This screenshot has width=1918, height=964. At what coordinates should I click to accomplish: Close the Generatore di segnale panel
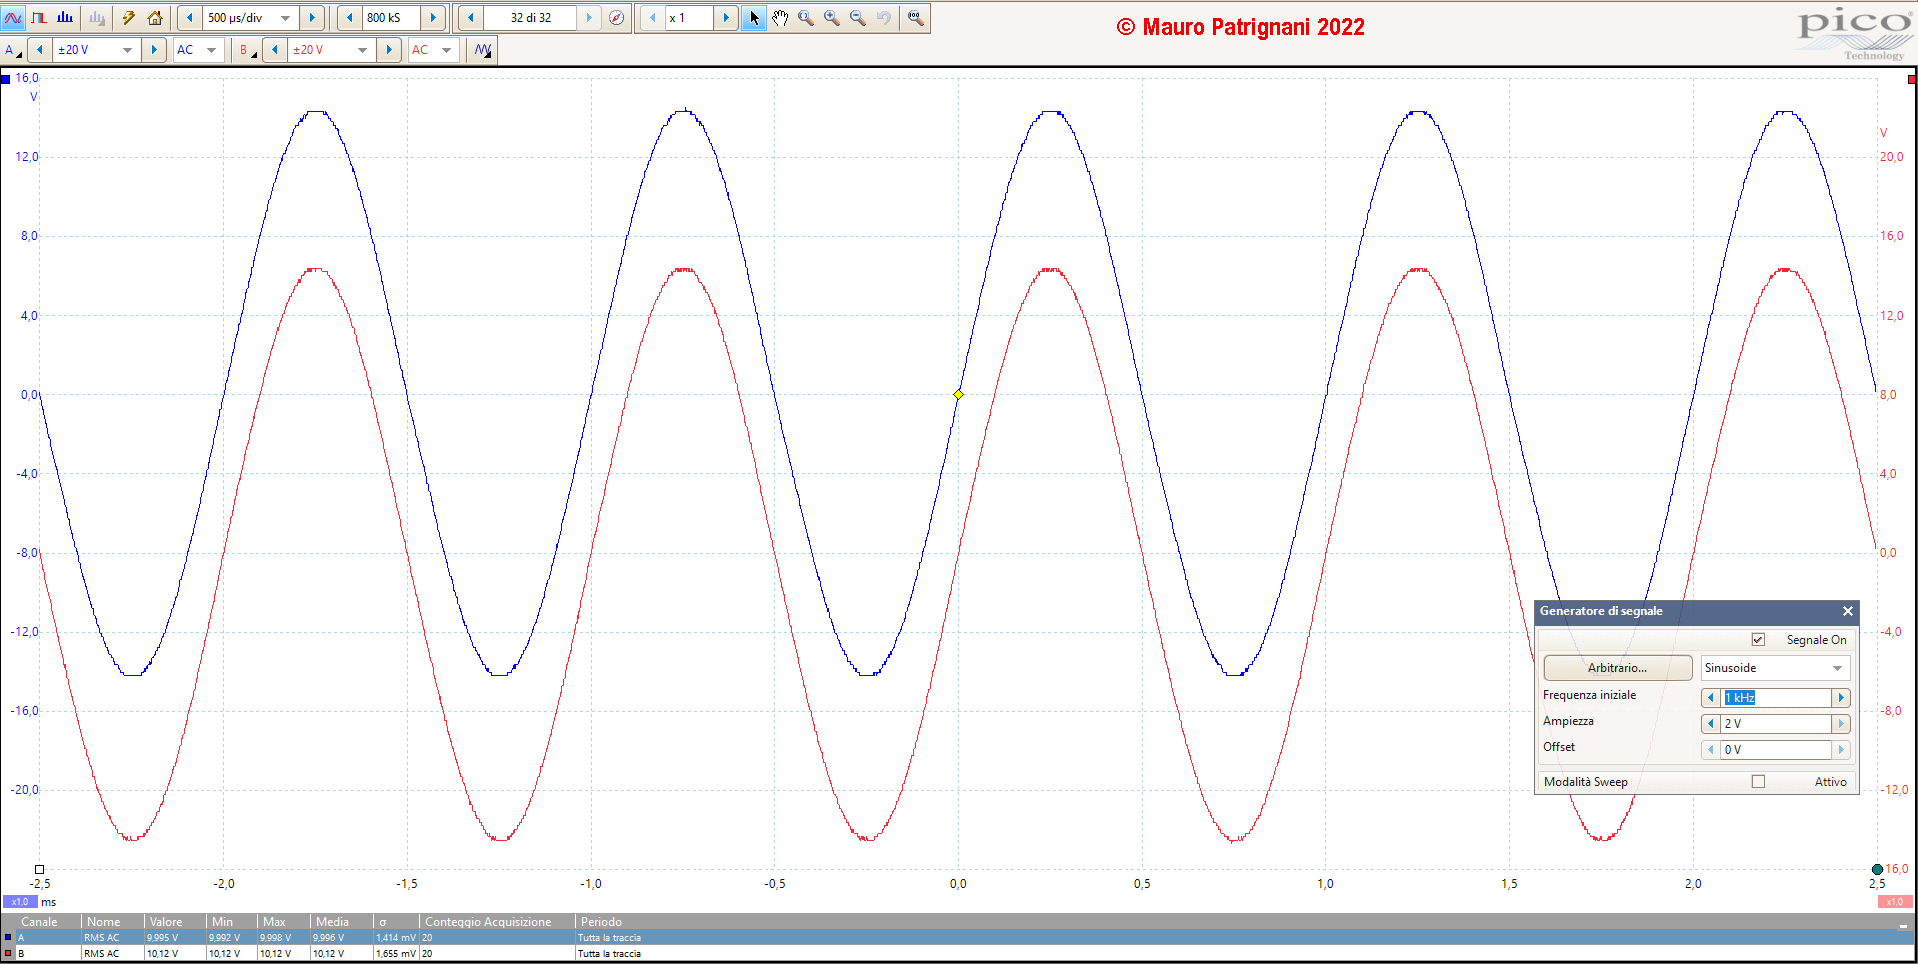click(x=1848, y=611)
